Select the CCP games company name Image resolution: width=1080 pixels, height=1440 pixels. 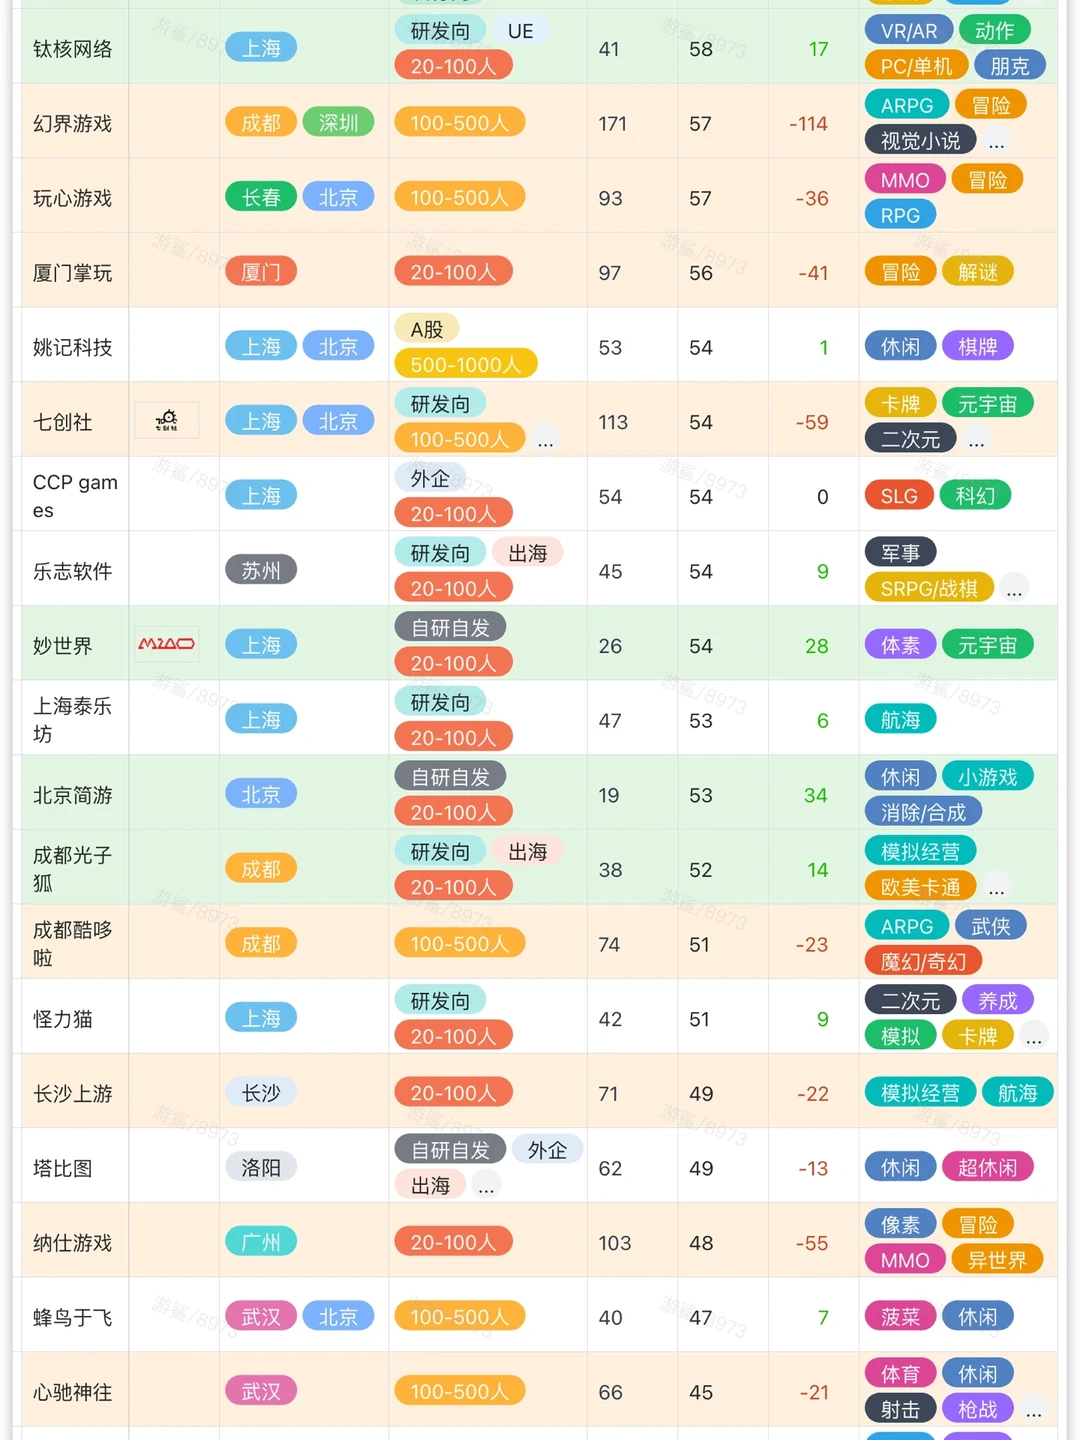(x=75, y=496)
